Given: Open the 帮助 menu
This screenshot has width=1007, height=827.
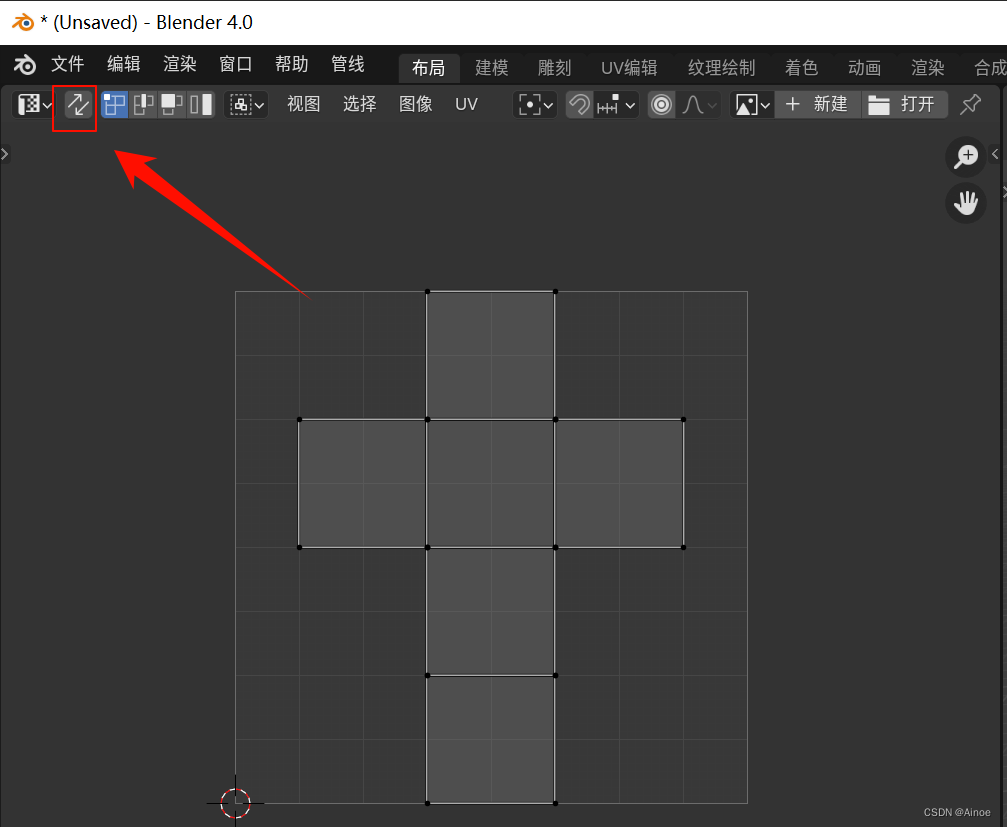Looking at the screenshot, I should tap(292, 64).
